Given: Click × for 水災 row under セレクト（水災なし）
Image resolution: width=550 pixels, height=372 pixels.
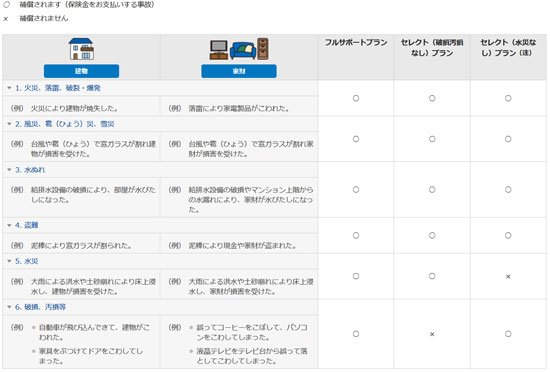Looking at the screenshot, I should coord(508,277).
